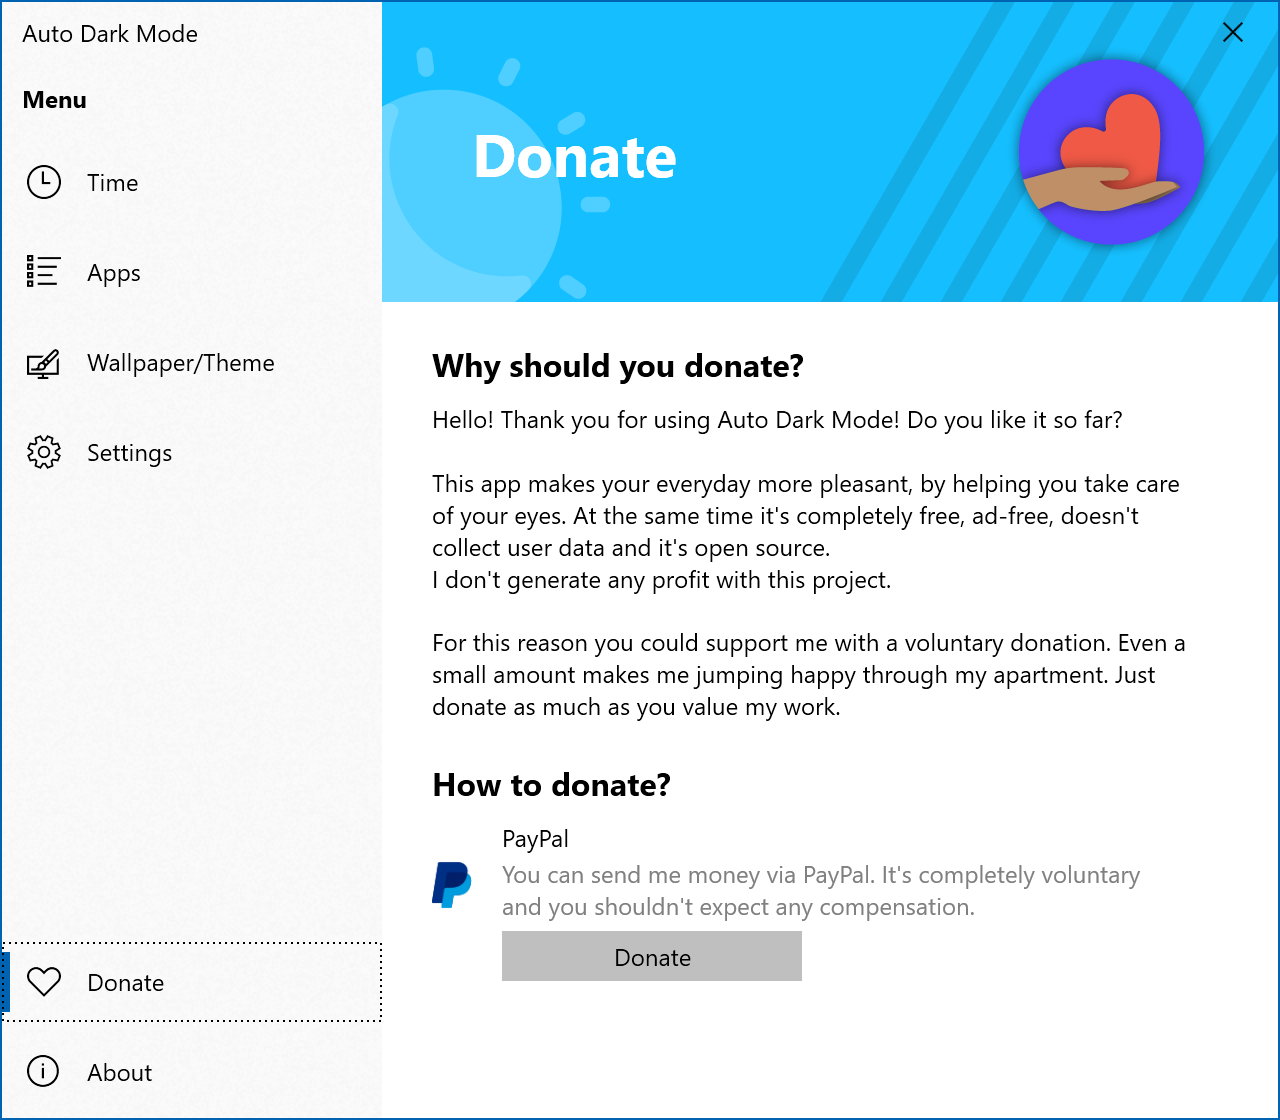The image size is (1280, 1120).
Task: Click the heart-in-hand illustration in the banner
Action: click(1111, 152)
